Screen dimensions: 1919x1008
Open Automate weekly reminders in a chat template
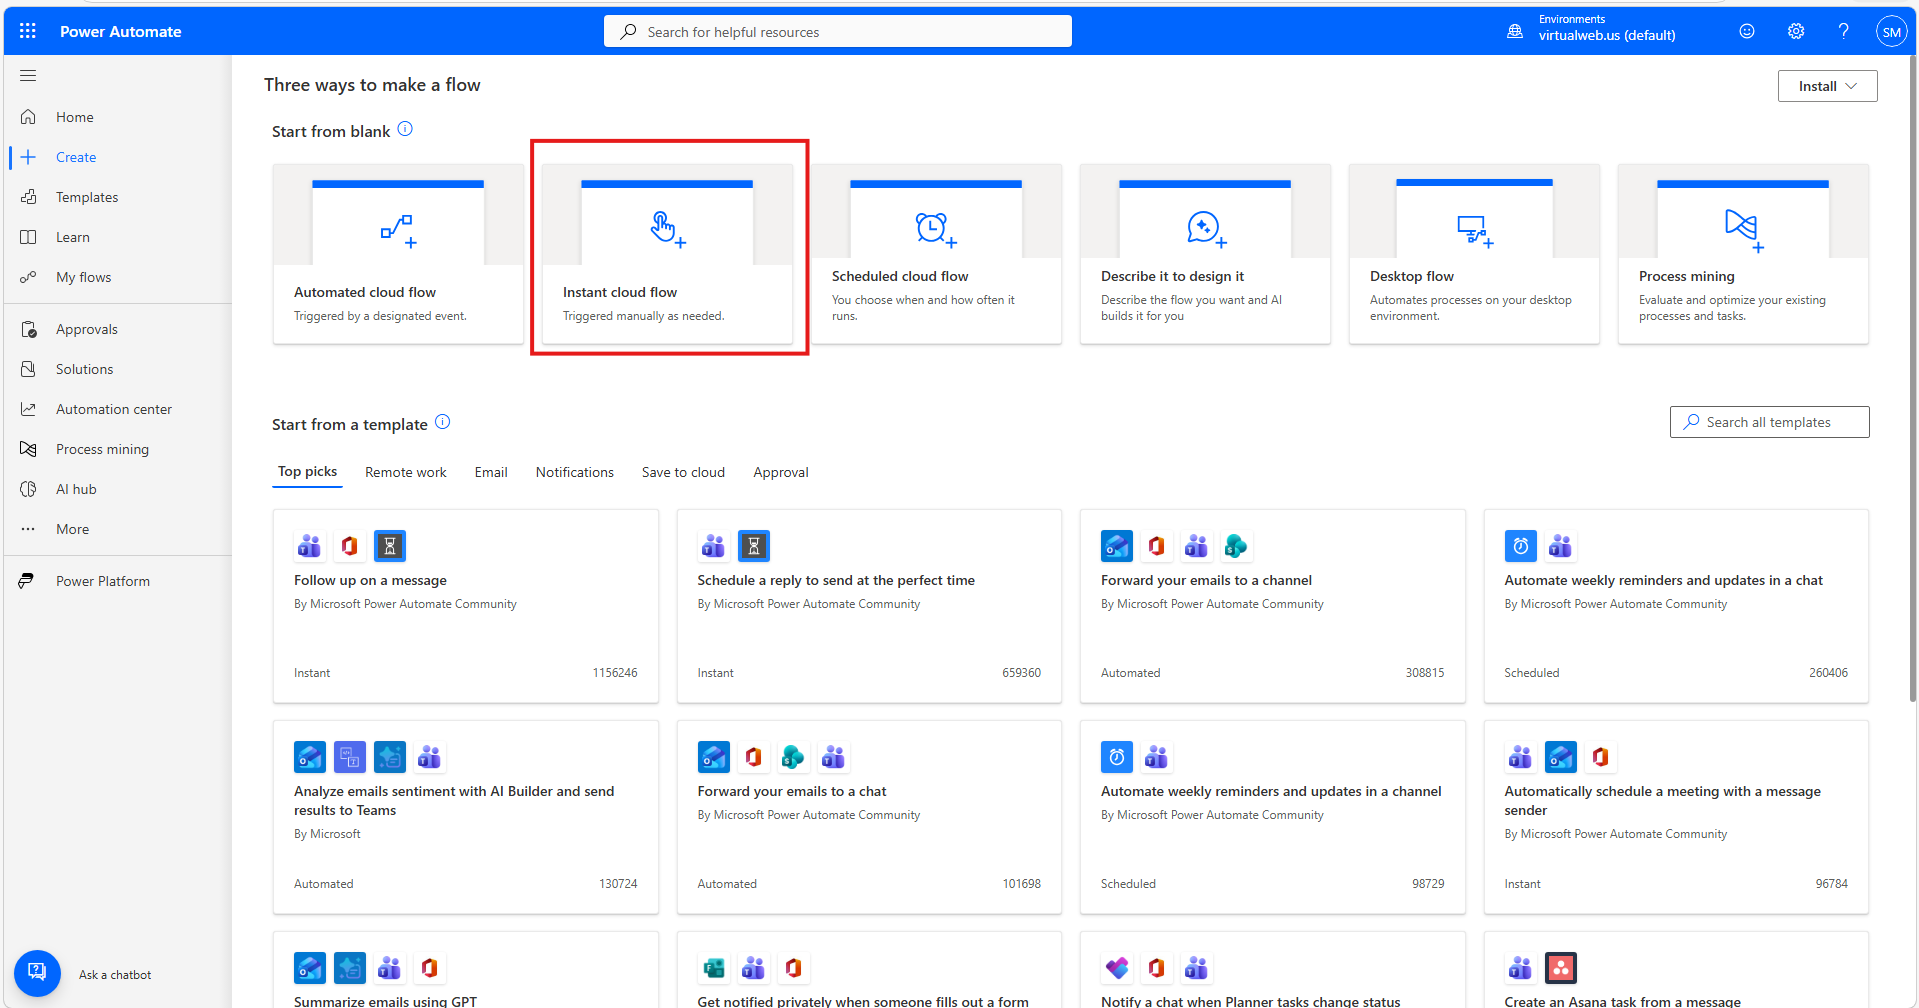[1676, 606]
